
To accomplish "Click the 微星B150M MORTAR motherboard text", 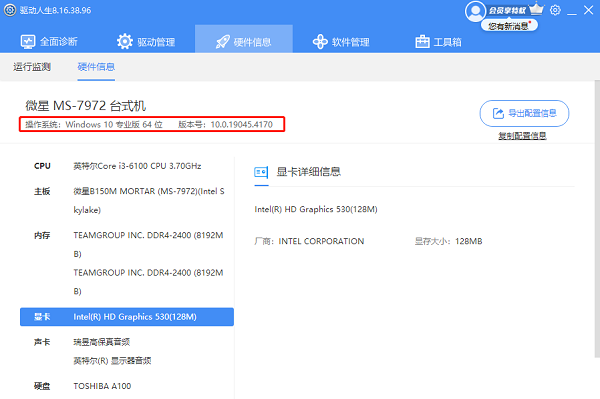I will click(149, 200).
